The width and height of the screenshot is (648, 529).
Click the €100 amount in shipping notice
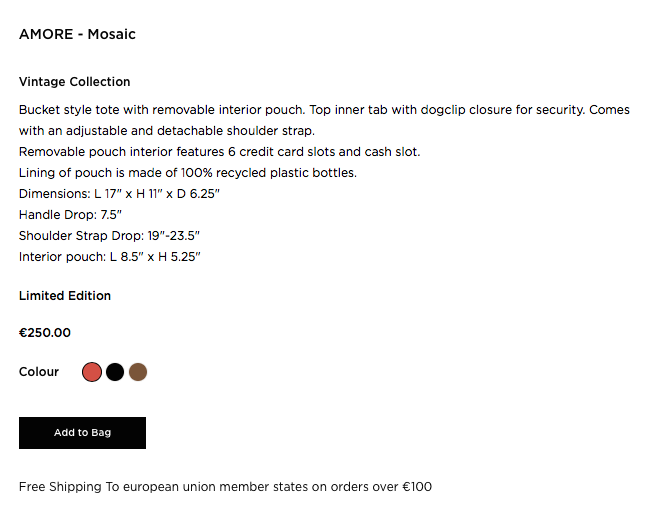pyautogui.click(x=416, y=487)
